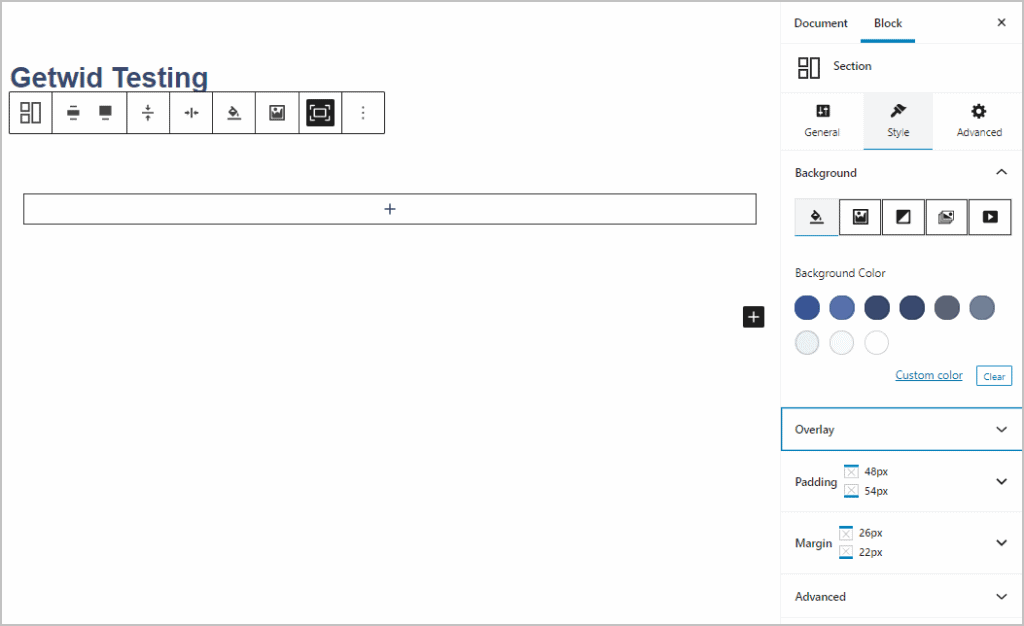1024x626 pixels.
Task: Select the wide width alignment toolbar icon
Action: 73,113
